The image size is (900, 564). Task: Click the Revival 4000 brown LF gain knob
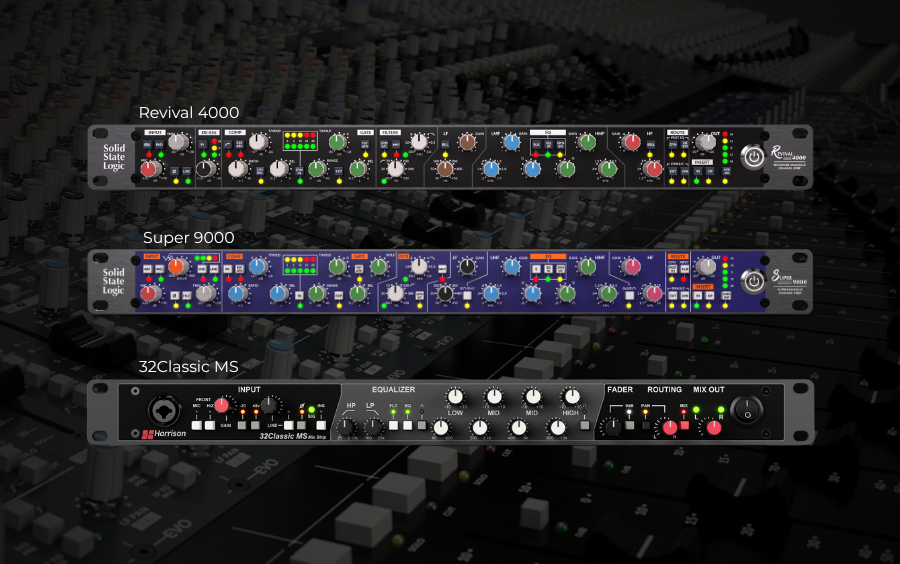click(467, 143)
